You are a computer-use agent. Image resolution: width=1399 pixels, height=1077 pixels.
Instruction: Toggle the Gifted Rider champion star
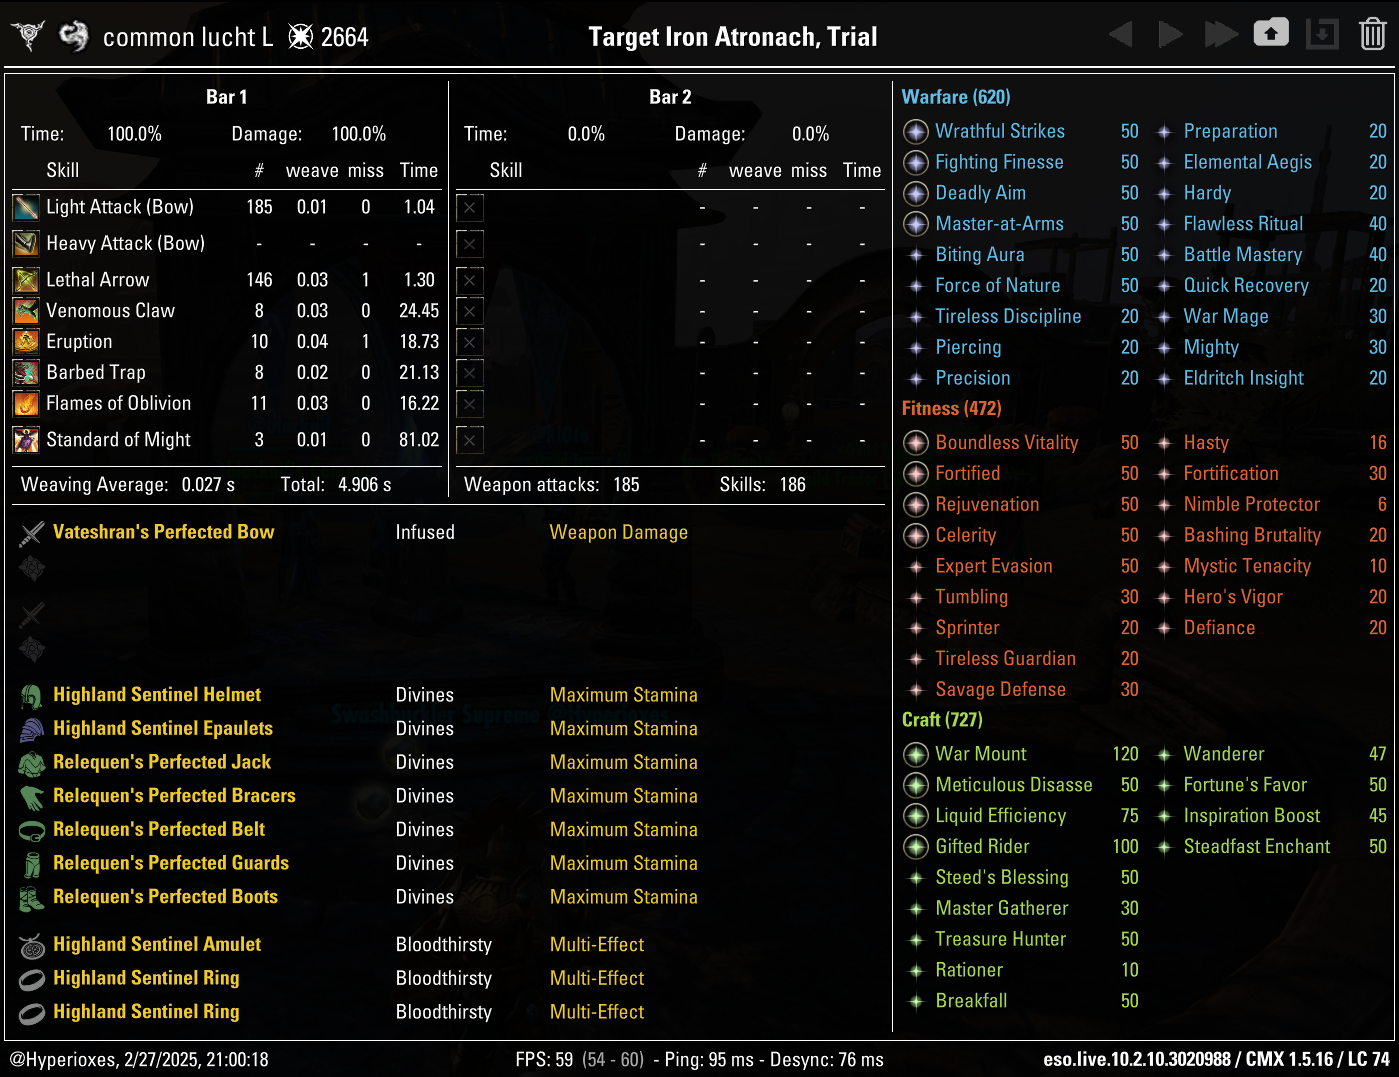pyautogui.click(x=916, y=846)
